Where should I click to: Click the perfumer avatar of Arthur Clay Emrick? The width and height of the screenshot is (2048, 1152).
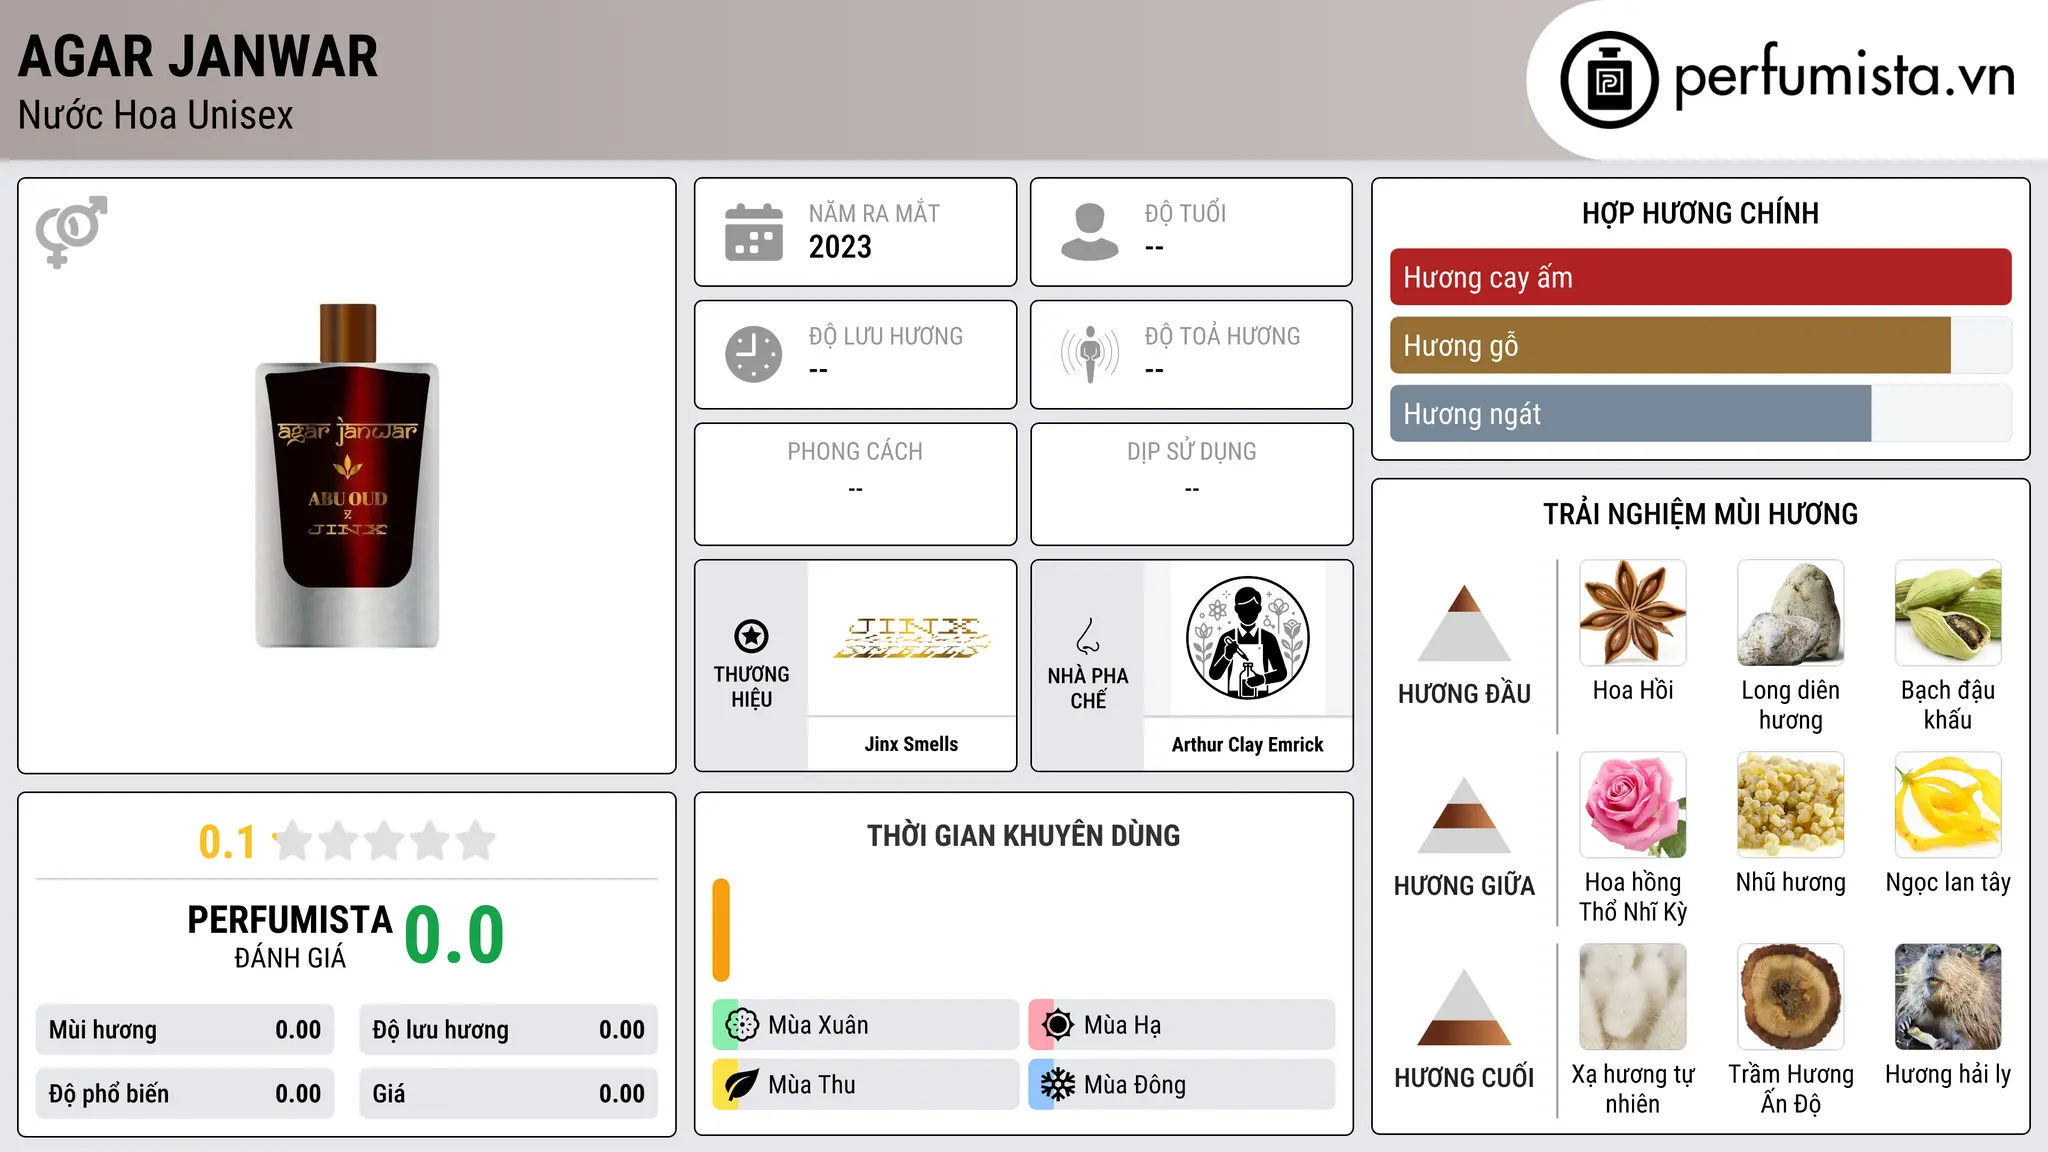click(x=1247, y=638)
